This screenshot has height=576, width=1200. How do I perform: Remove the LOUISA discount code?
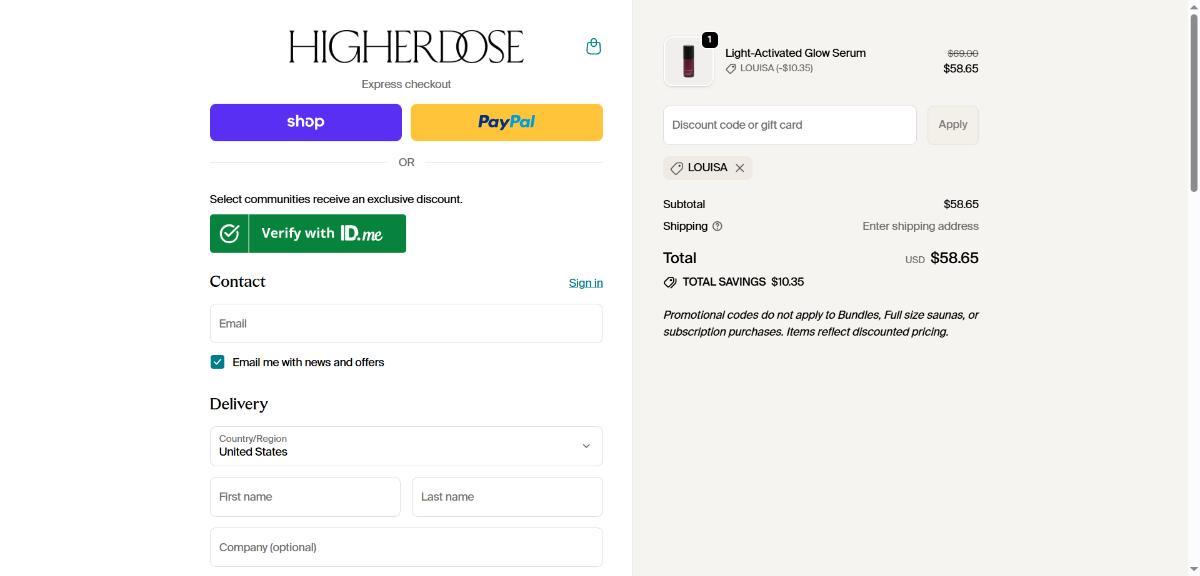[740, 168]
